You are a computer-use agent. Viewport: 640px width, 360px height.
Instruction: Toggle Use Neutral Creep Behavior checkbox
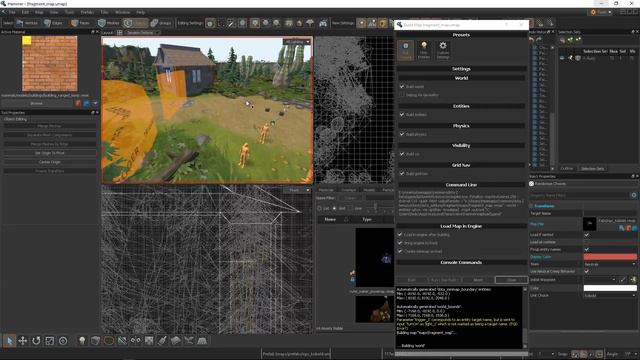point(587,271)
